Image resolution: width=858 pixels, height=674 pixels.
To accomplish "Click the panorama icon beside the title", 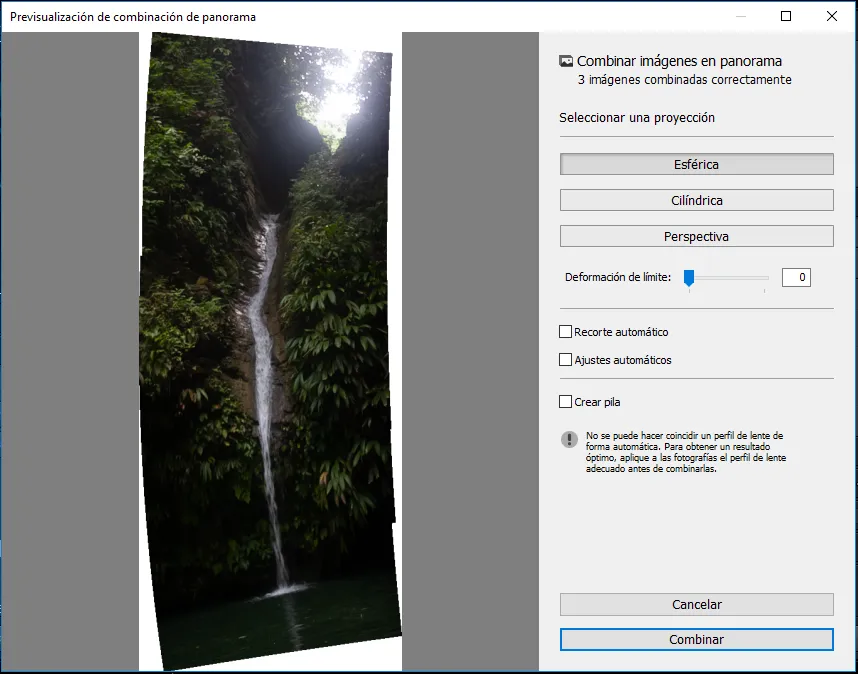I will 566,61.
